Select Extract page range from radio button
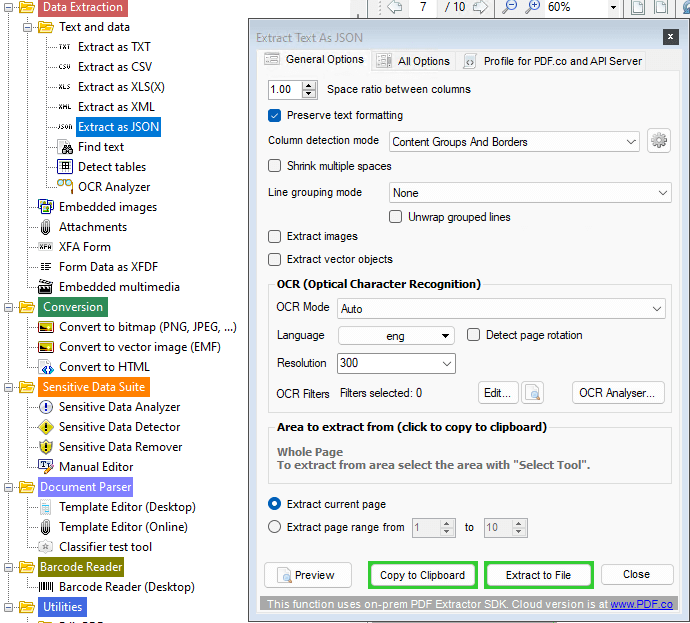Screen dimensions: 690x623 [x=275, y=527]
